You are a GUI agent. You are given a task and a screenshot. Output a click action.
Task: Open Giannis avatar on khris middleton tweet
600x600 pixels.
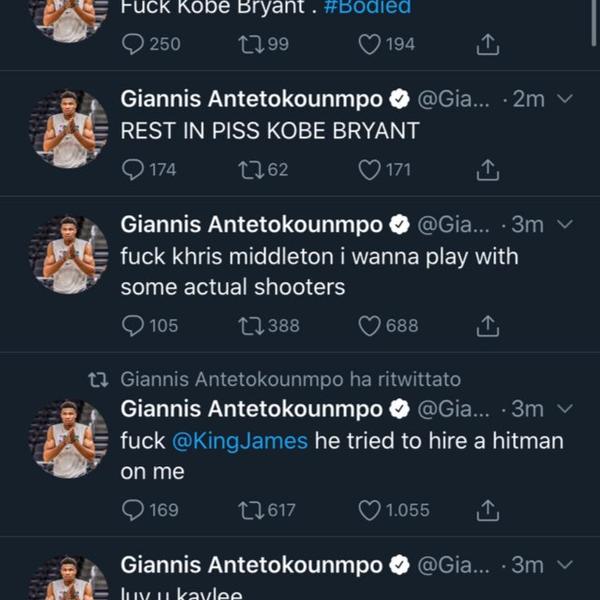[69, 255]
